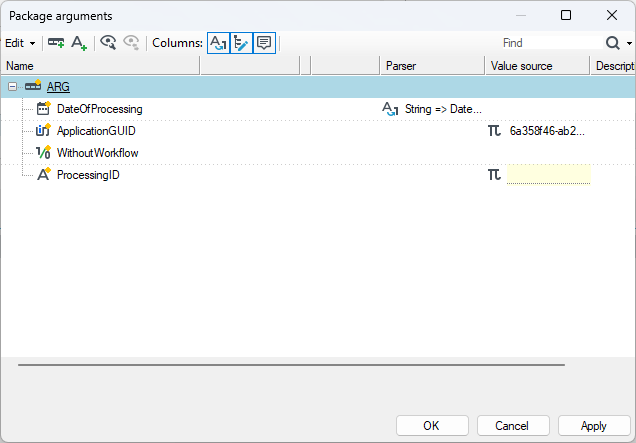The image size is (636, 443).
Task: Click the add string argument icon
Action: pos(79,43)
